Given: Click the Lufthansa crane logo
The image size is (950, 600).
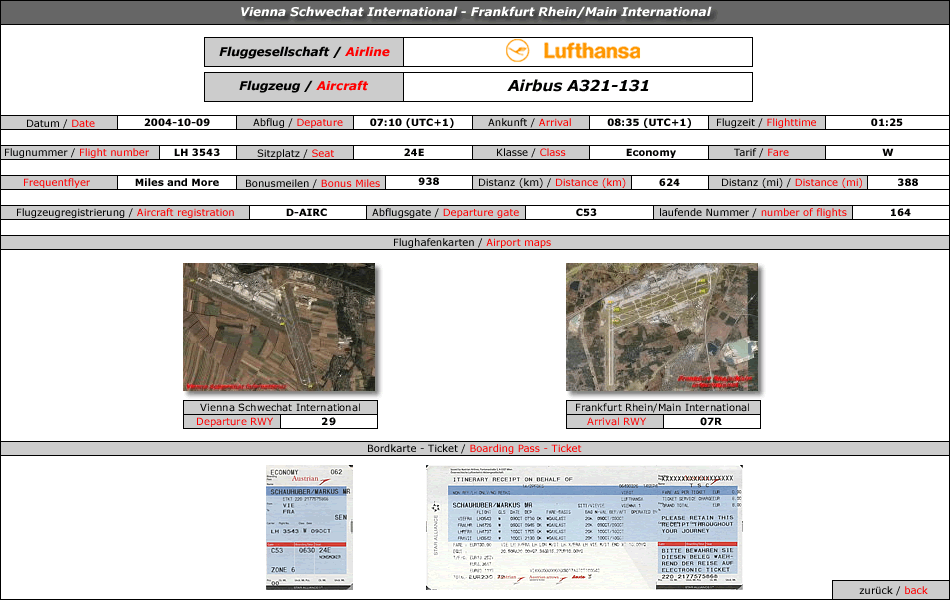Looking at the screenshot, I should pyautogui.click(x=517, y=51).
